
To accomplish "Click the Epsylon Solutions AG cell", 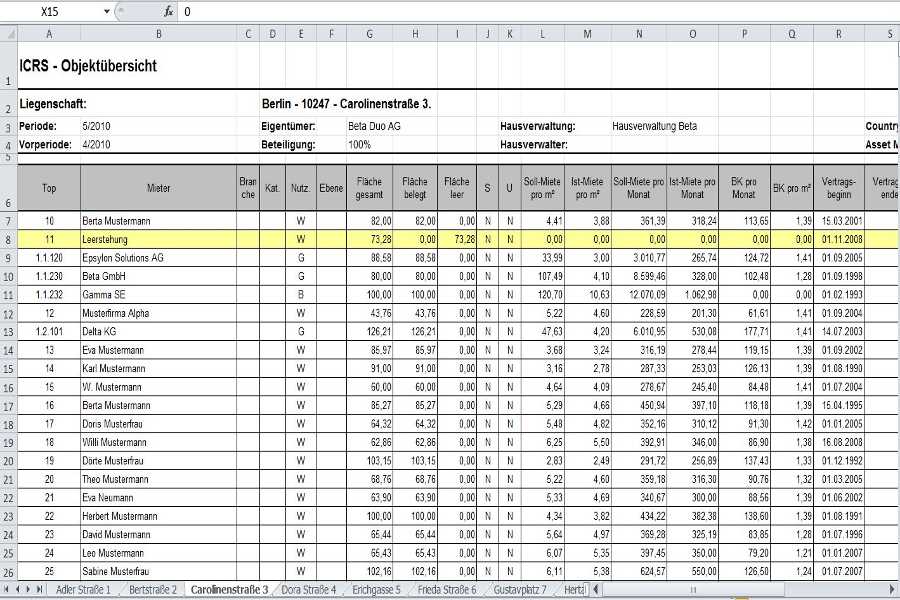I will click(x=158, y=258).
